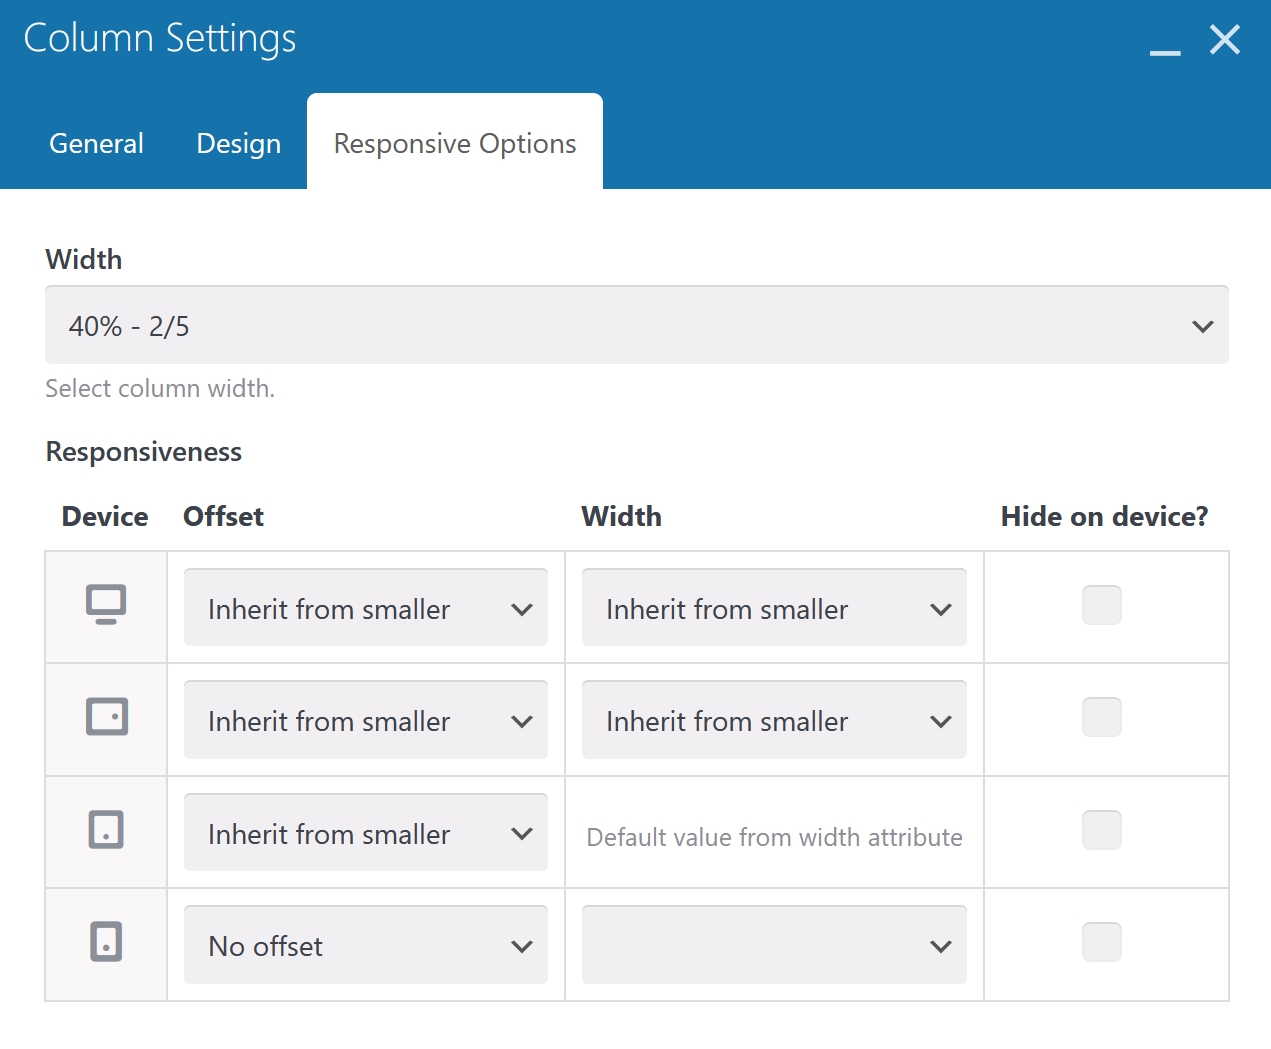Click the mobile phone device icon
The height and width of the screenshot is (1049, 1271).
point(106,942)
